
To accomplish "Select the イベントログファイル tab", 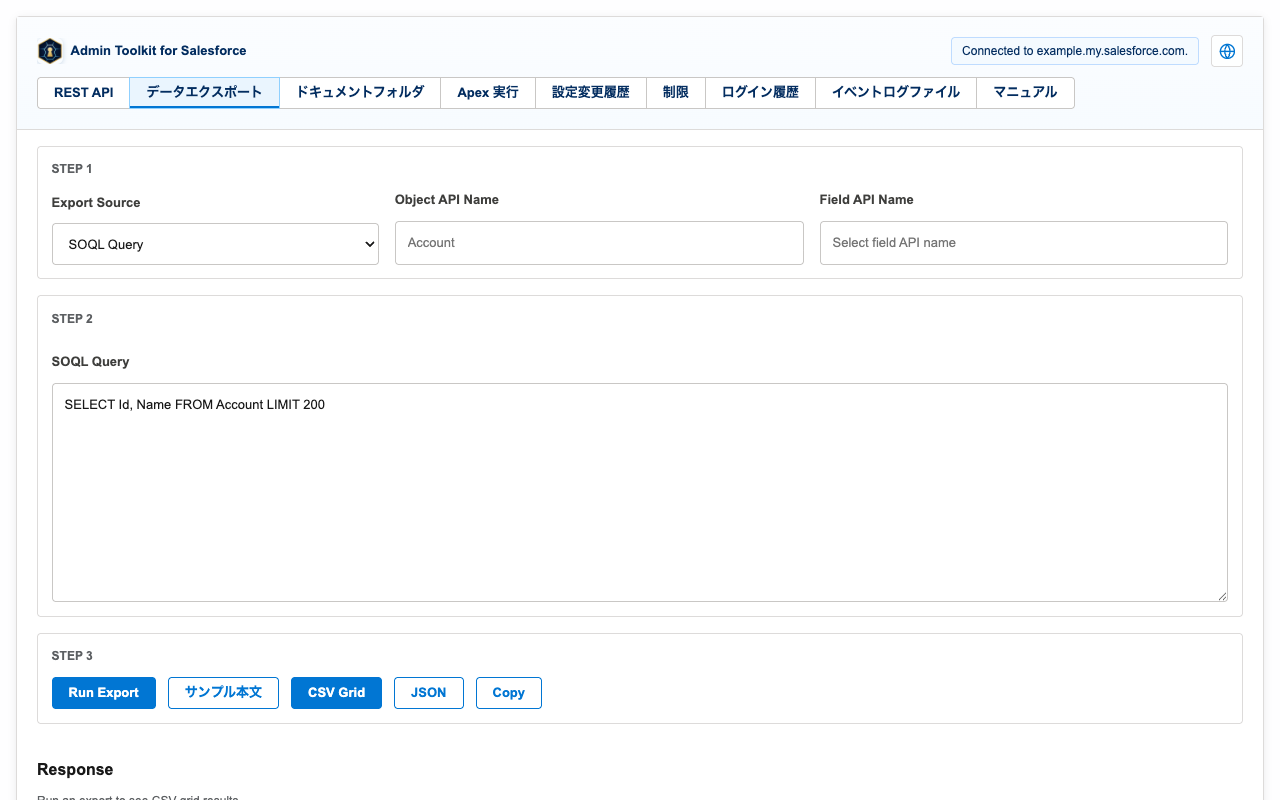I will 896,93.
